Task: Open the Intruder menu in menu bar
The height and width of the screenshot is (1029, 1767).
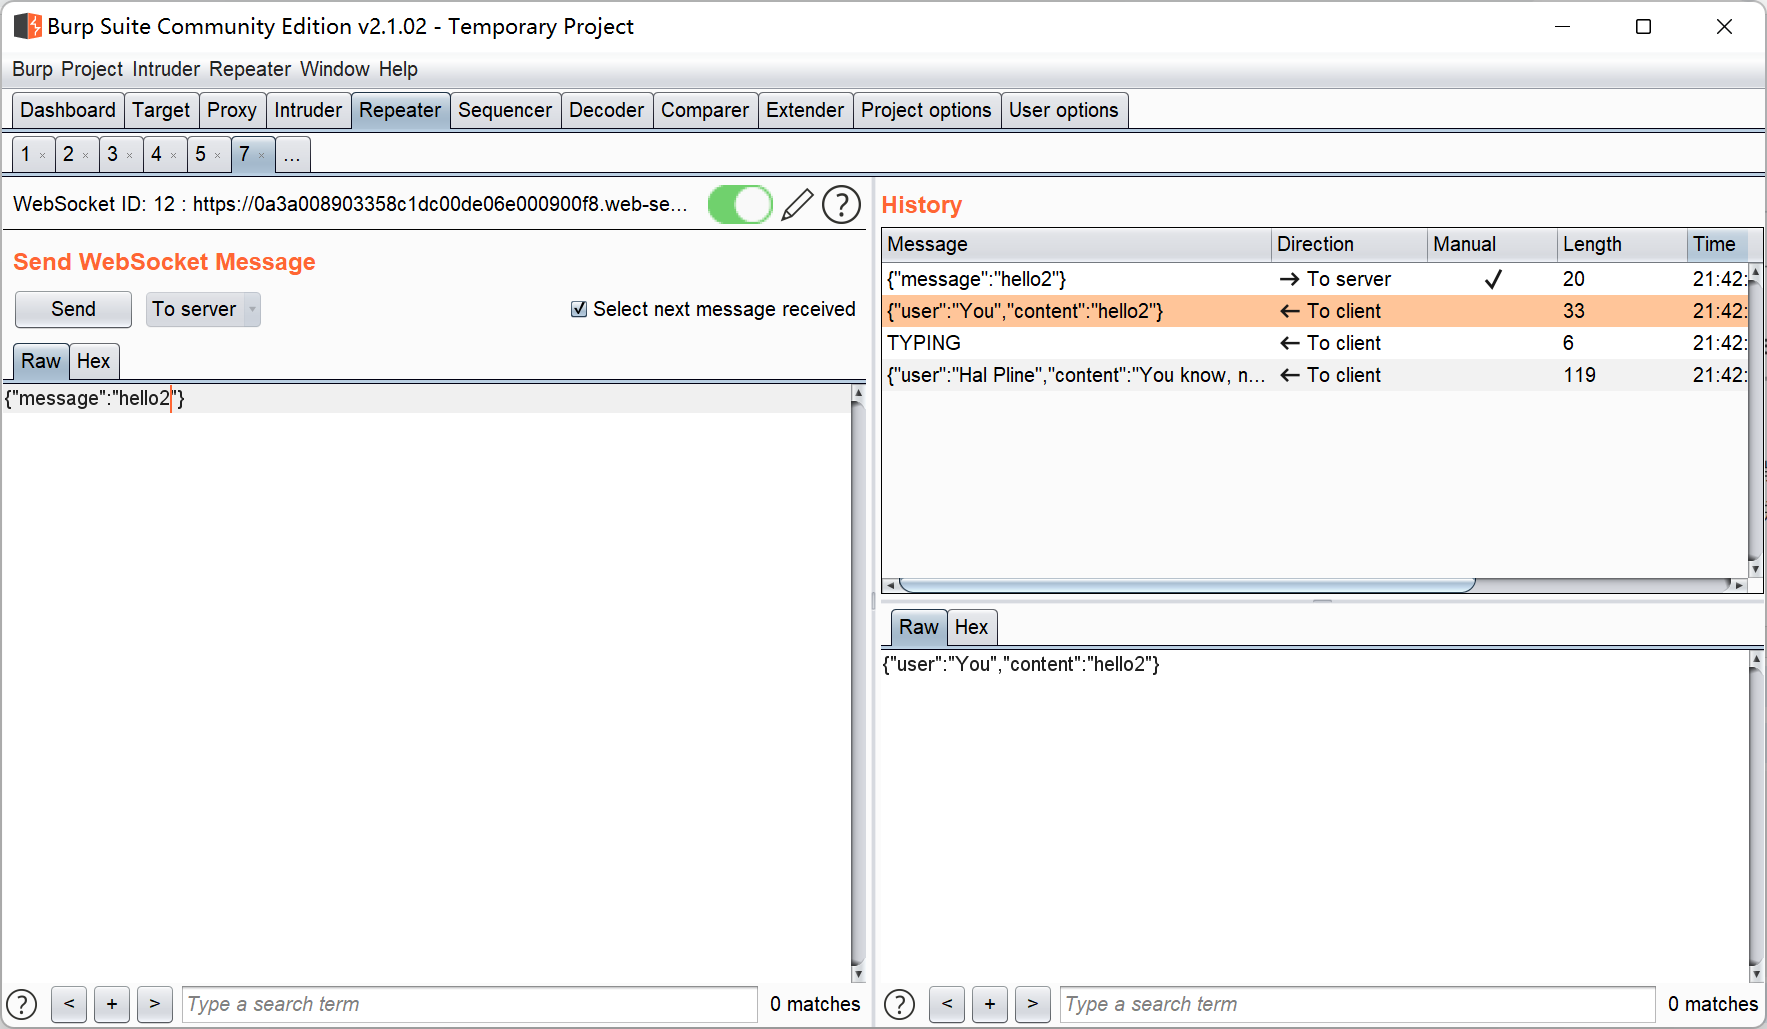Action: click(x=166, y=69)
